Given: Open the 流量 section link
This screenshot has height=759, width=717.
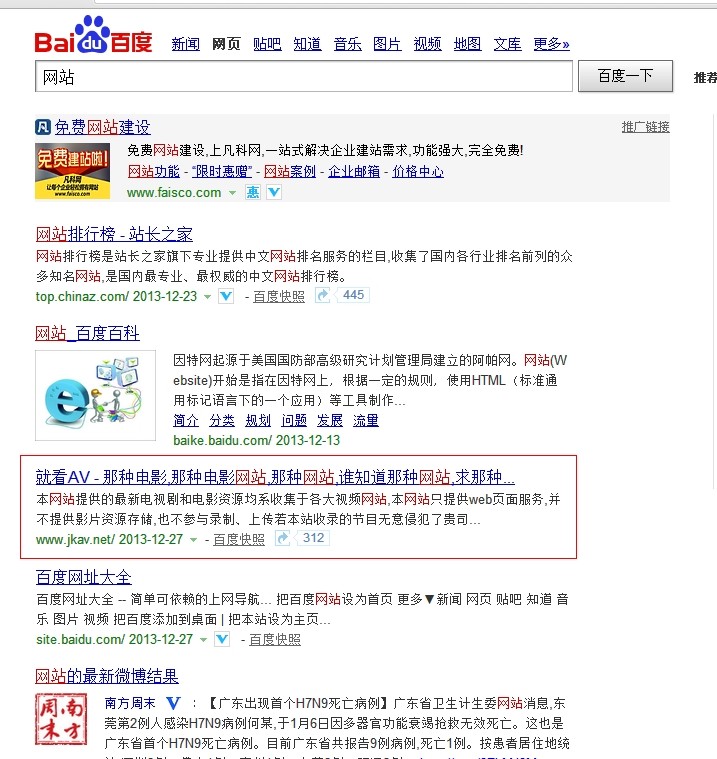Looking at the screenshot, I should tap(366, 420).
